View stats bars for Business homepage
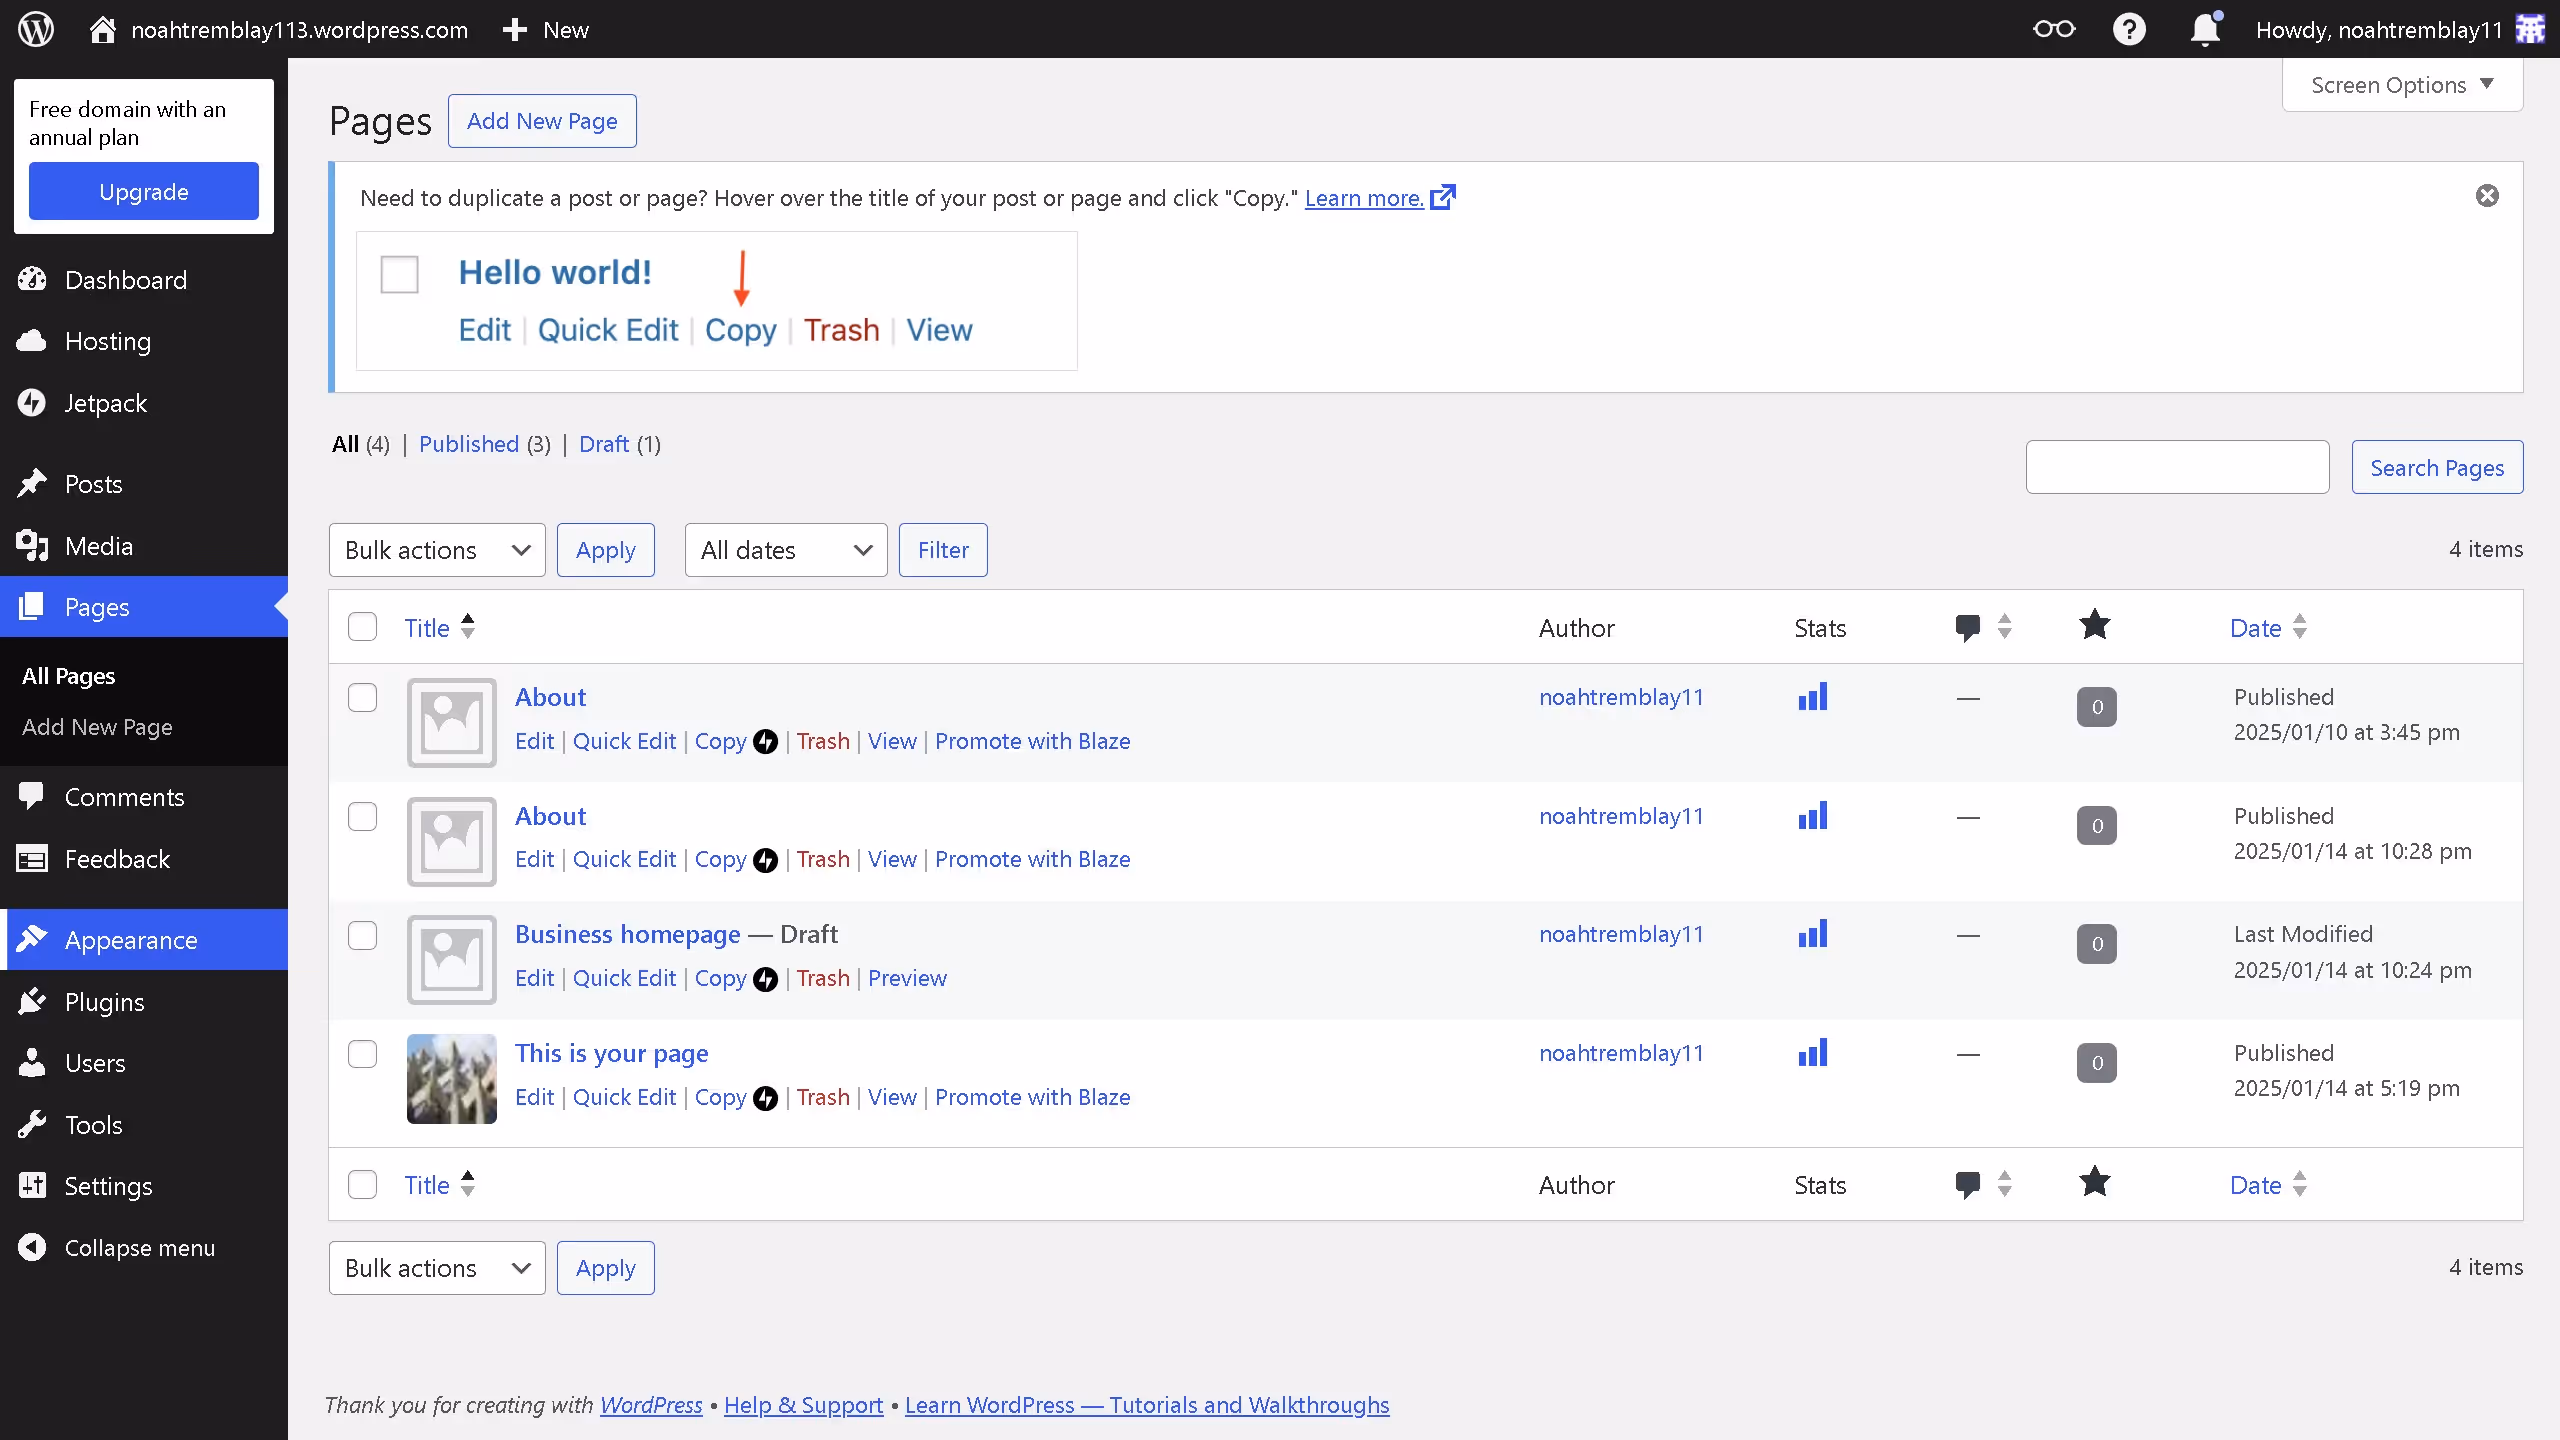2560x1440 pixels. [x=1812, y=934]
